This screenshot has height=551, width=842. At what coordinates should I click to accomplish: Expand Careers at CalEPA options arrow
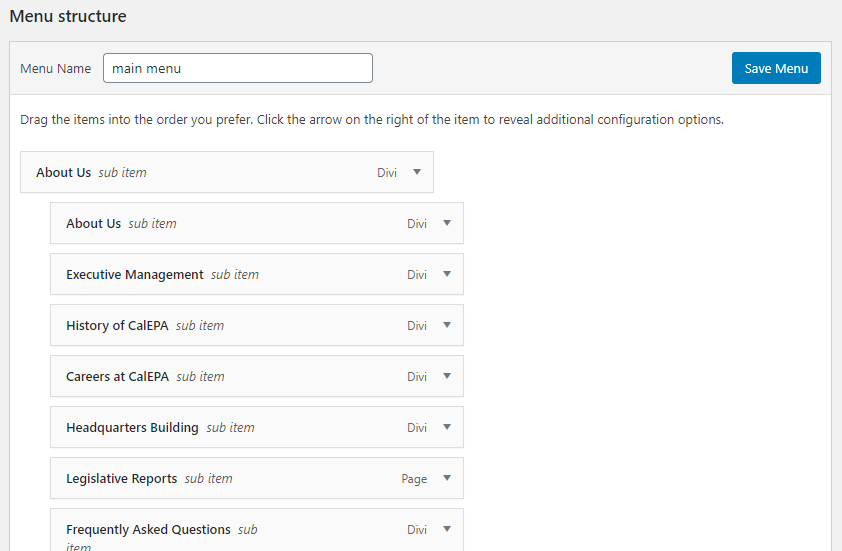[447, 376]
